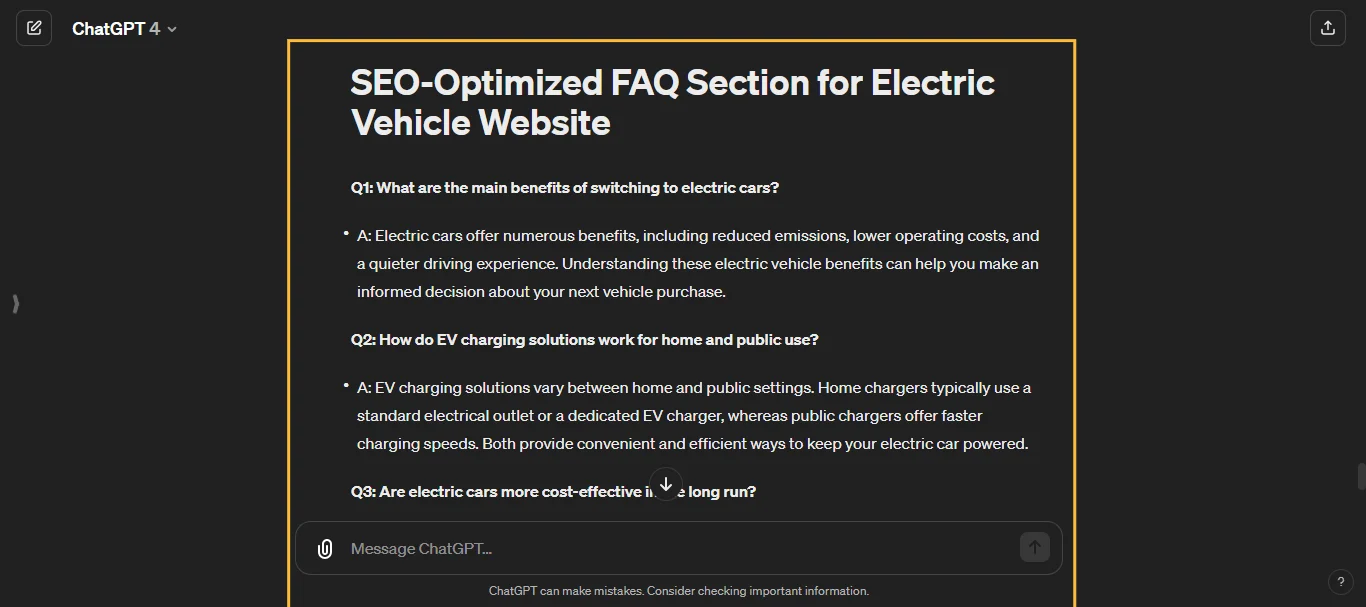Screen dimensions: 1366x607
Task: Open the model version dropdown chevron
Action: pyautogui.click(x=171, y=29)
